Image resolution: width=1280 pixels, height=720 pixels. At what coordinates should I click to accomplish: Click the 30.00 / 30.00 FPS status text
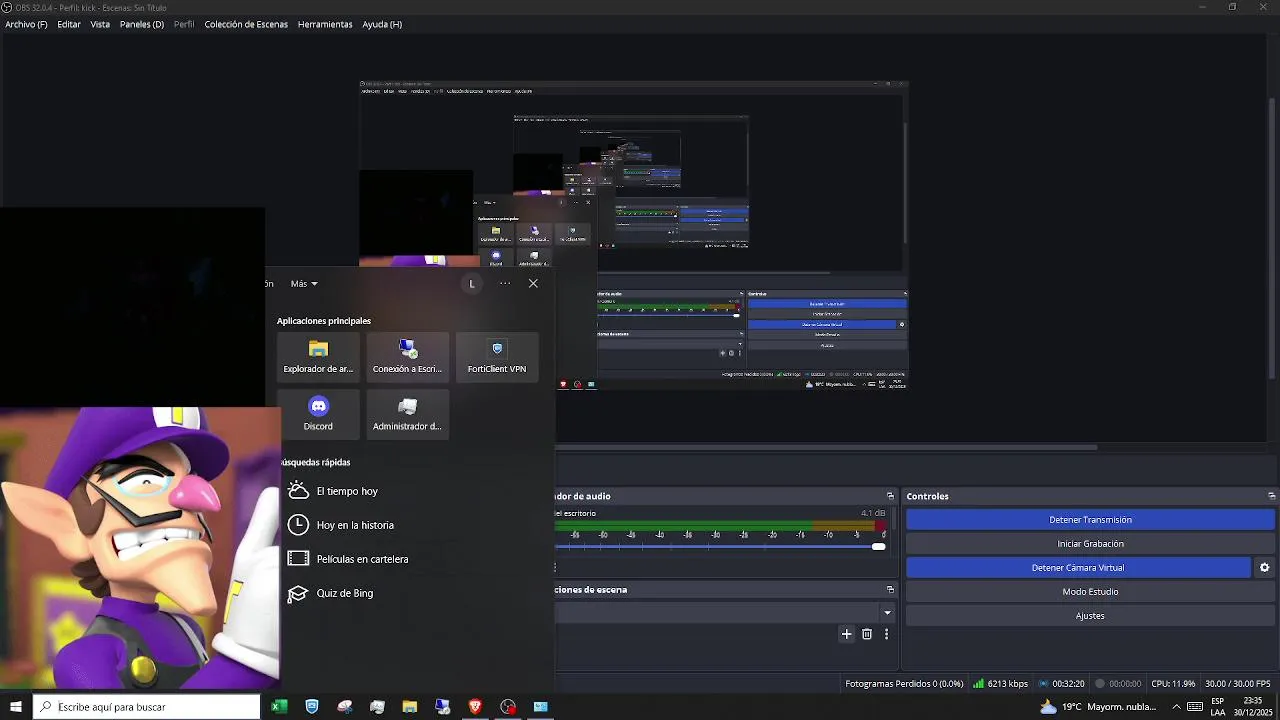point(1238,684)
